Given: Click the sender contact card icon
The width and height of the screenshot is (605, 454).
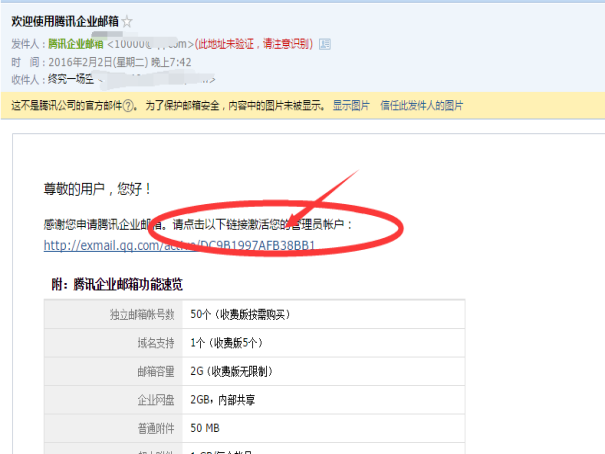Looking at the screenshot, I should tap(324, 45).
